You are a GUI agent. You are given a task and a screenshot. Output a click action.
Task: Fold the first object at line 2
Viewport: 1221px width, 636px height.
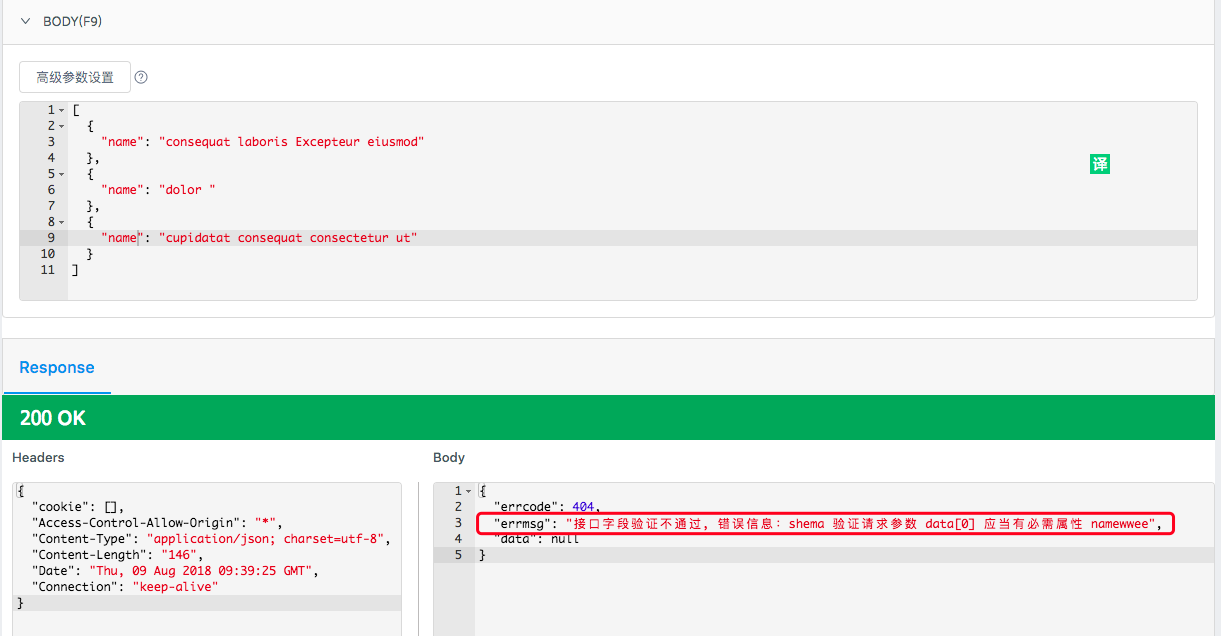tap(62, 126)
